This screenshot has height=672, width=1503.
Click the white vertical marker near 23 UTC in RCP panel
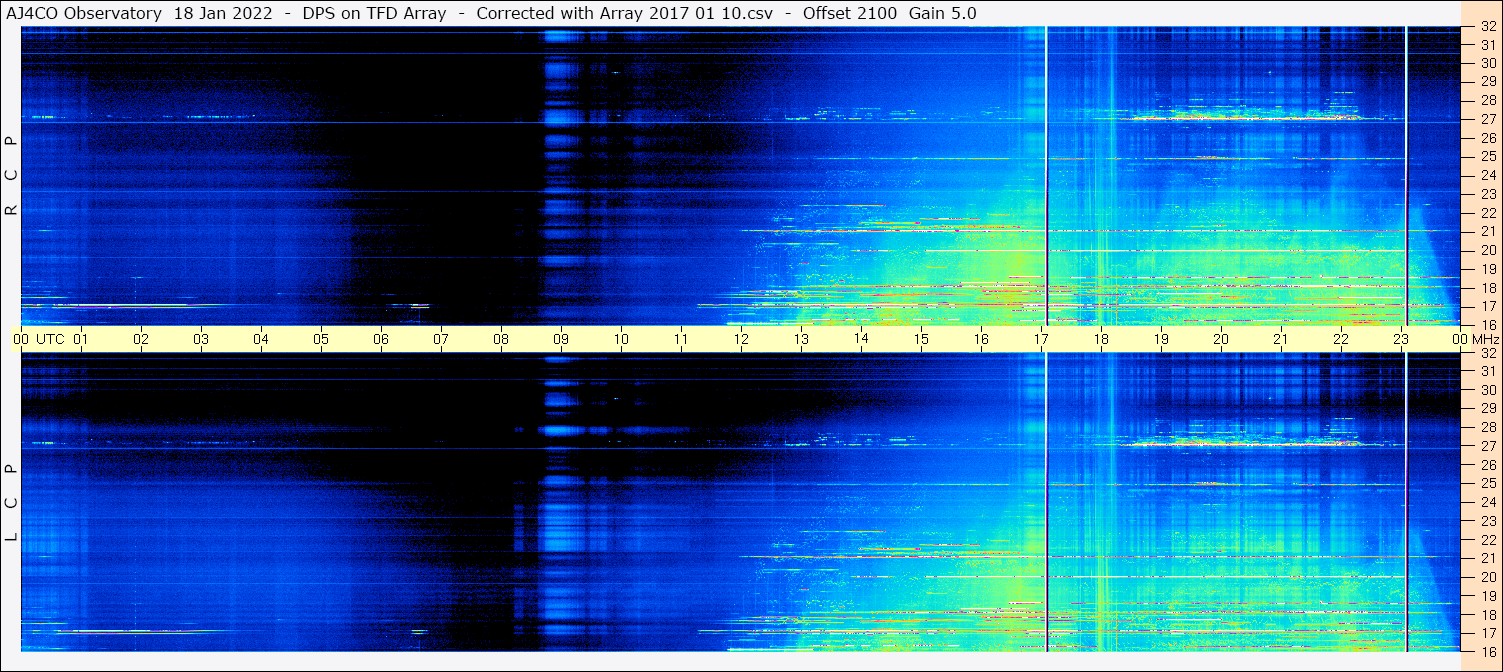[1406, 176]
